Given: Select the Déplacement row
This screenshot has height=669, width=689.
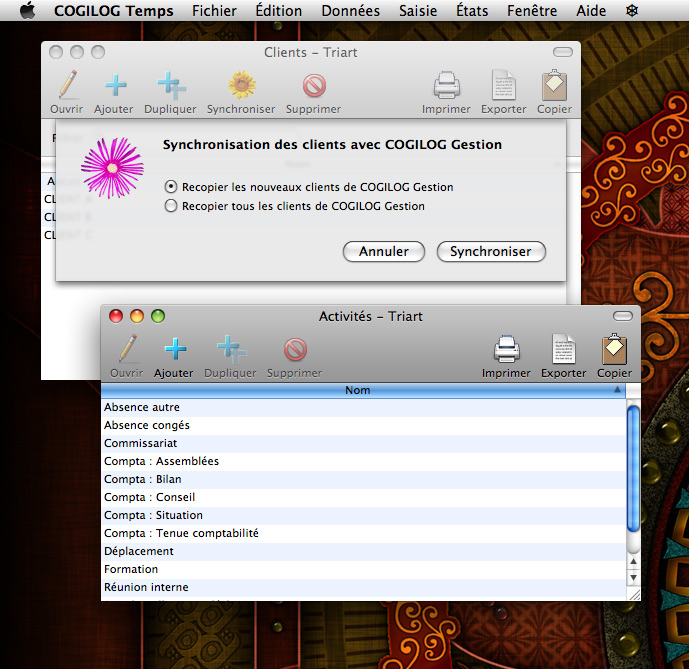Looking at the screenshot, I should coord(363,552).
